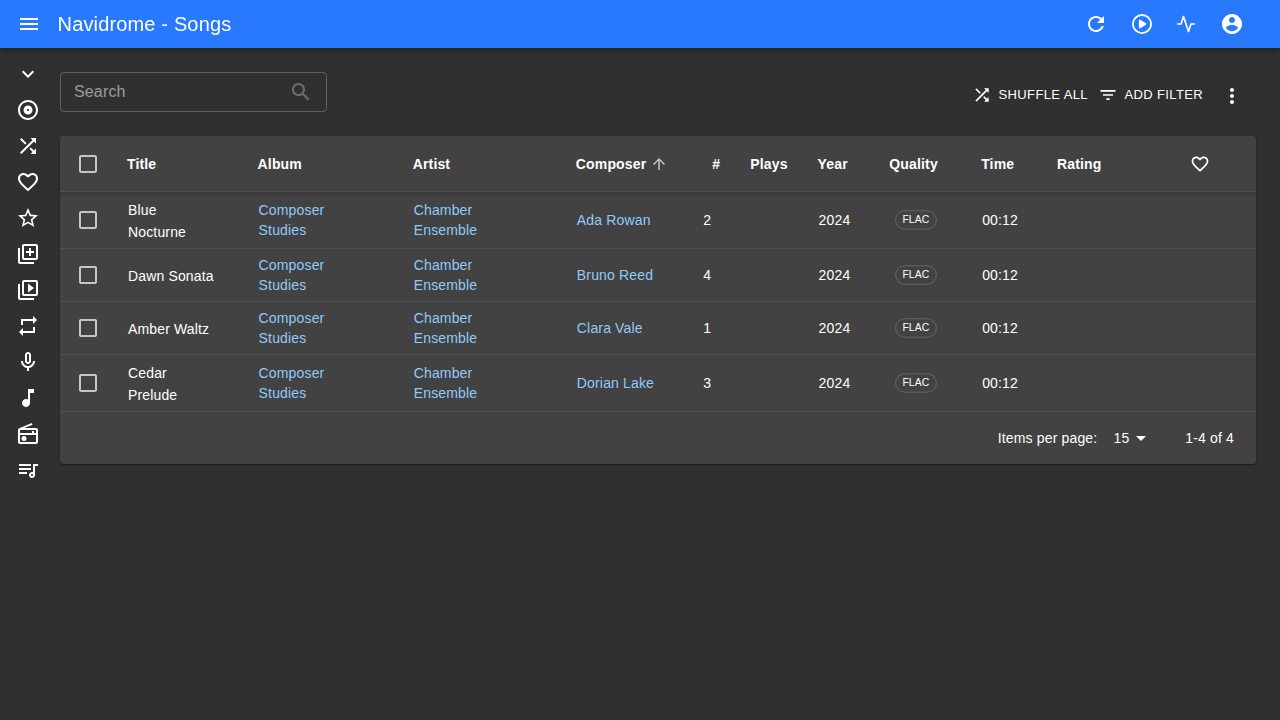This screenshot has width=1280, height=720.
Task: Check the Blue Nocturne row checkbox
Action: click(88, 220)
